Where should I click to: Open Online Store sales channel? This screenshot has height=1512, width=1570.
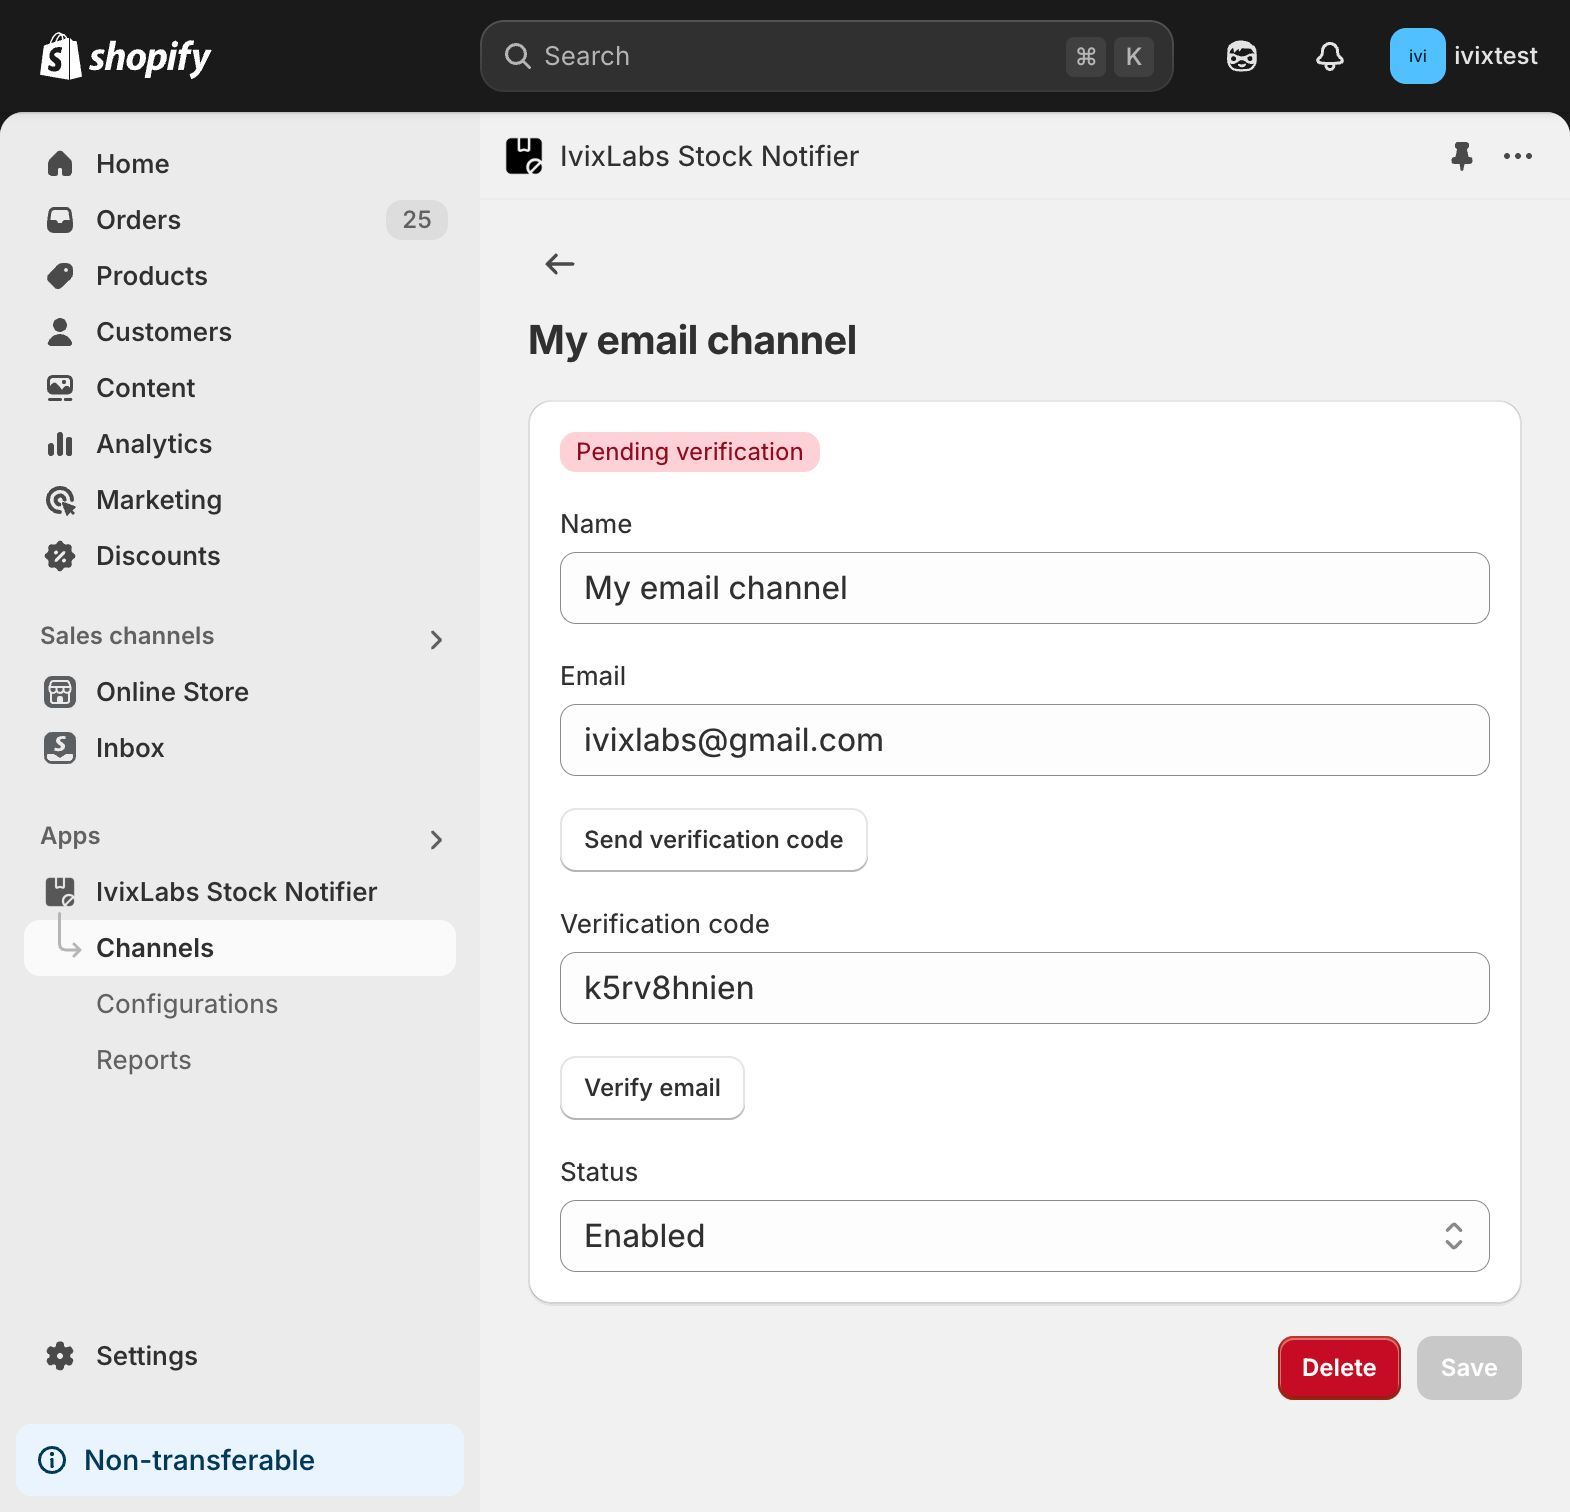pyautogui.click(x=240, y=692)
